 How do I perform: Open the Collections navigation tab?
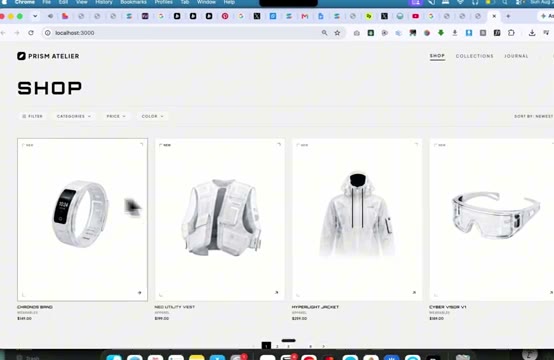coord(475,56)
